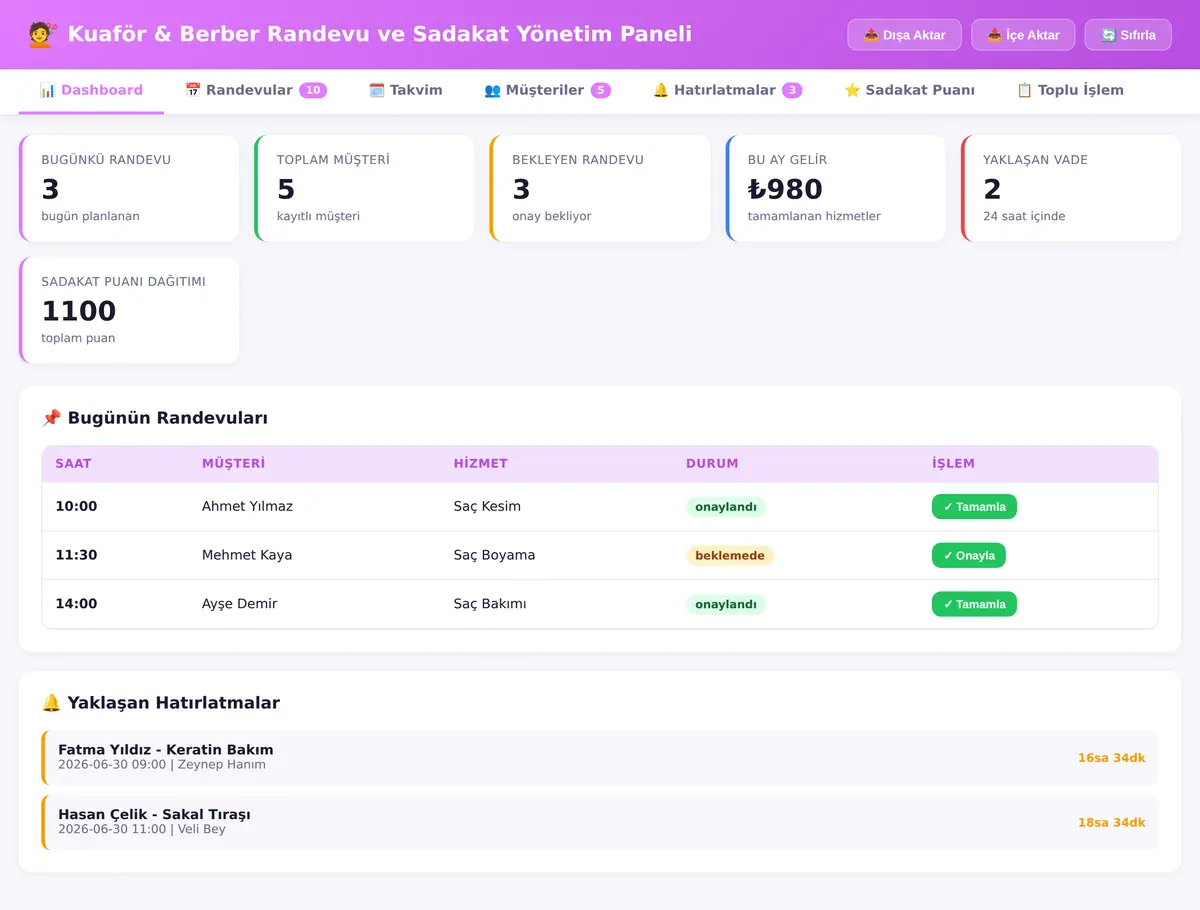Click the HİZMET column header
This screenshot has width=1200, height=910.
[x=481, y=464]
